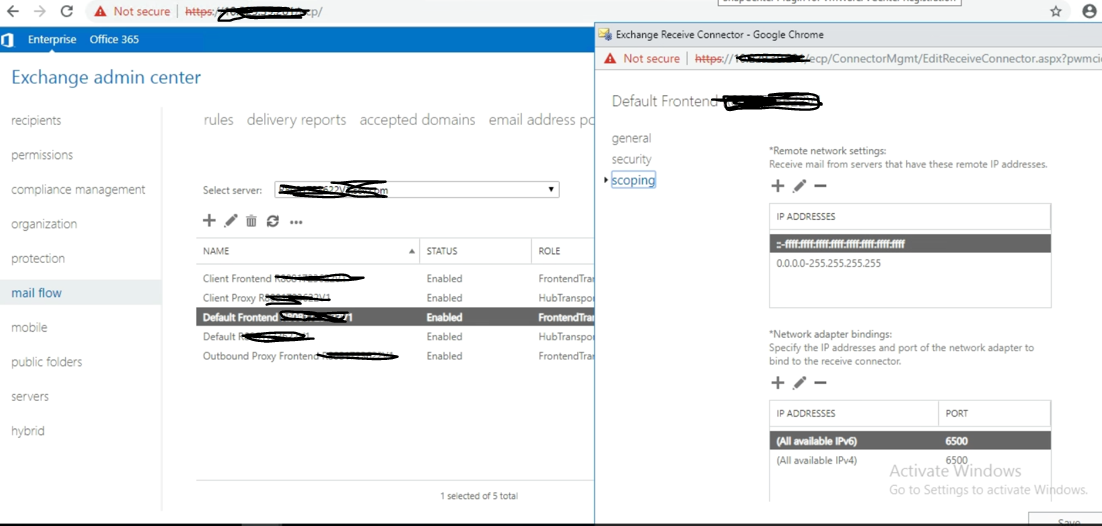1102x526 pixels.
Task: Go to servers in the left navigation
Action: [30, 396]
